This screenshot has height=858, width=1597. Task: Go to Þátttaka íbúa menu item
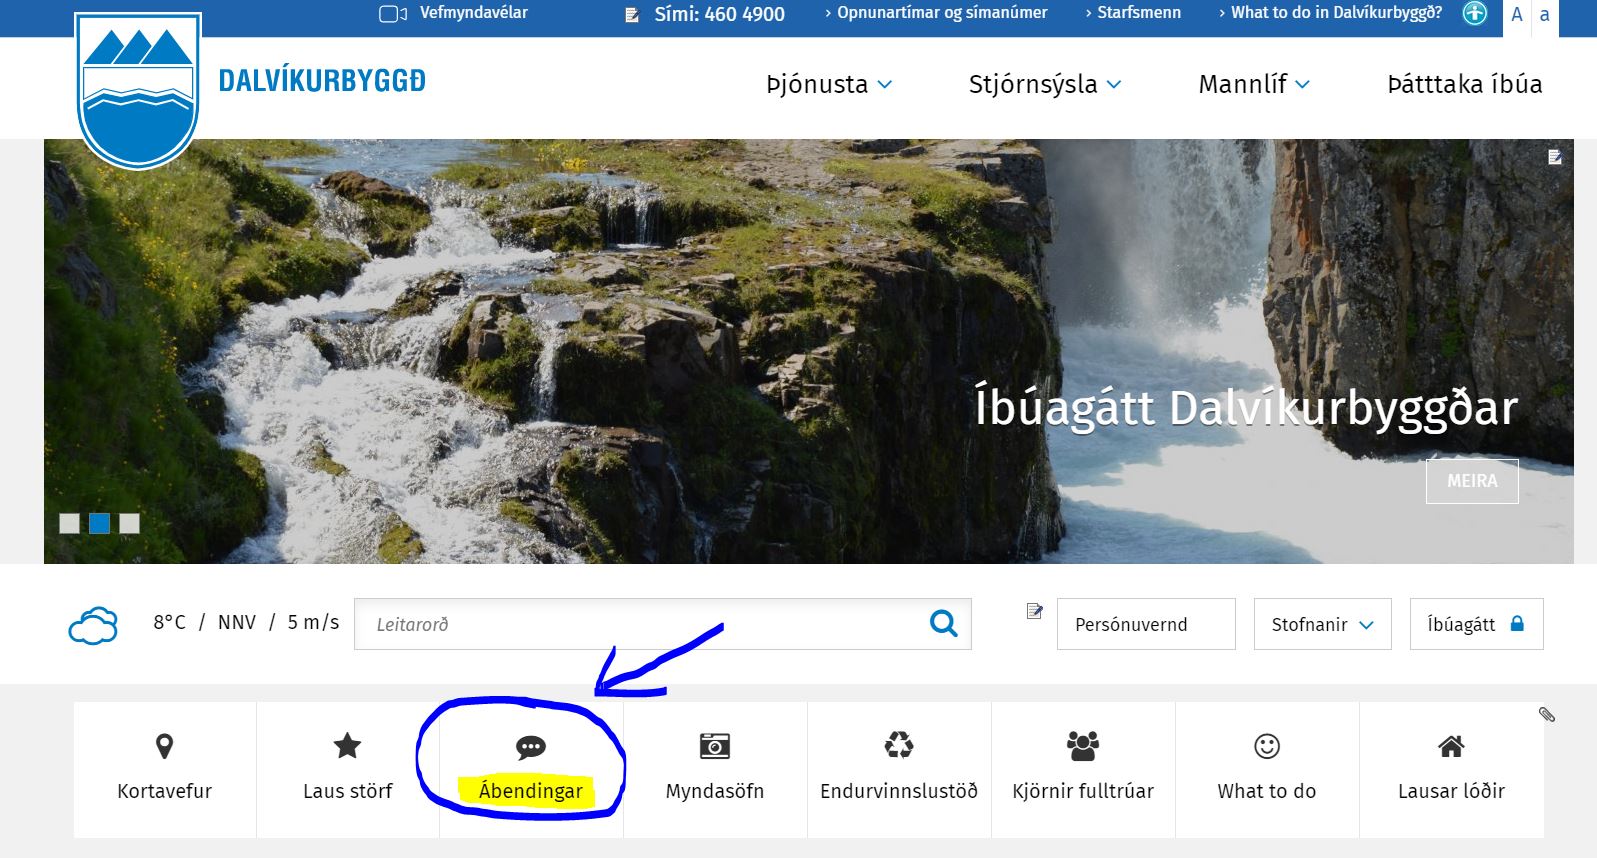point(1464,85)
